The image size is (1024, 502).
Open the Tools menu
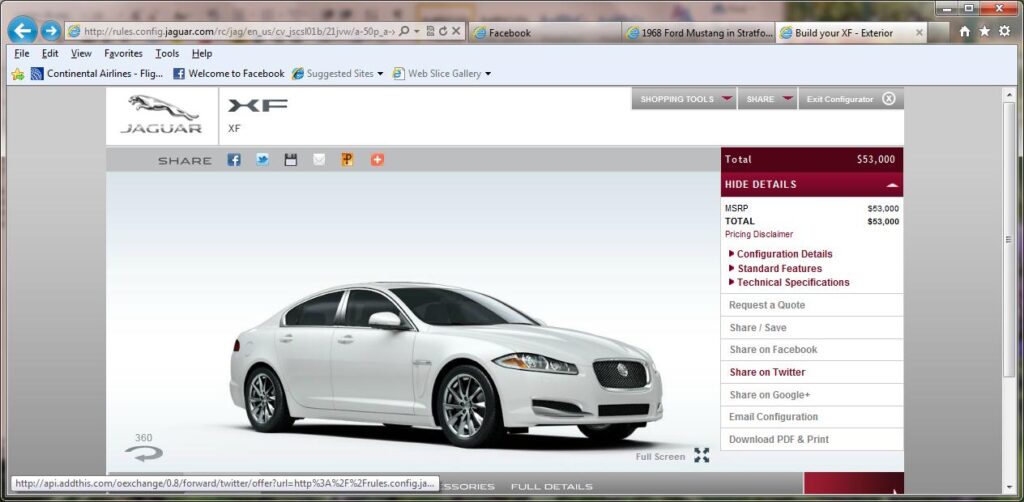pyautogui.click(x=167, y=54)
